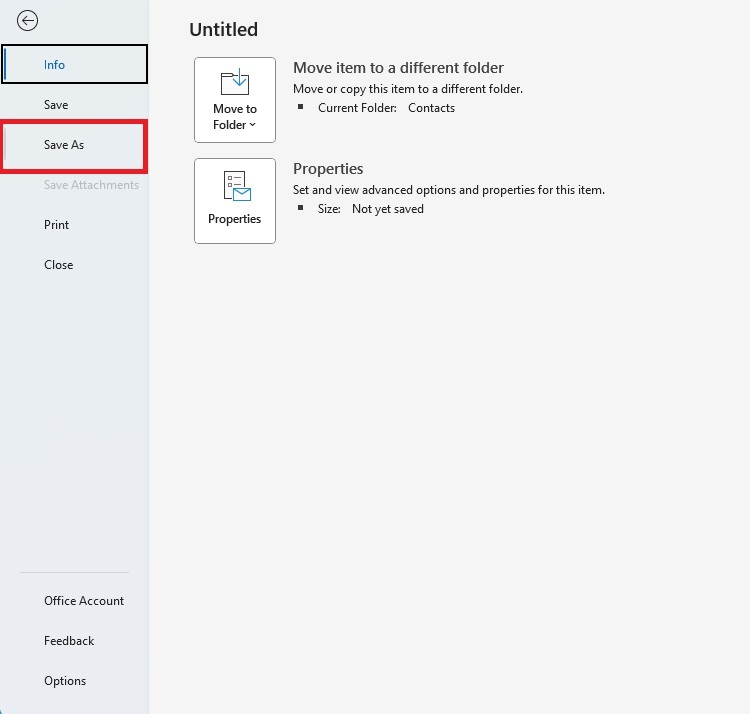Click the Current Folder Contacts value
Image resolution: width=750 pixels, height=714 pixels.
[431, 108]
